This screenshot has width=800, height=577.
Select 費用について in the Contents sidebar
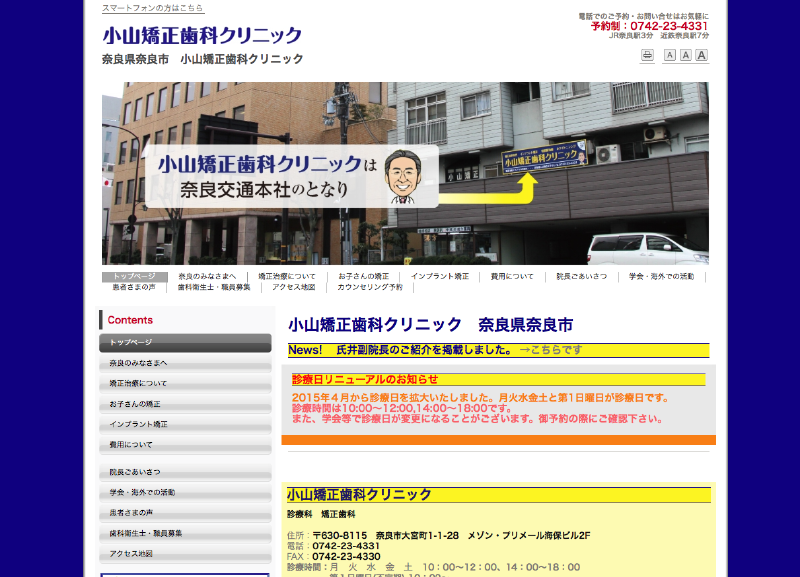pyautogui.click(x=185, y=445)
